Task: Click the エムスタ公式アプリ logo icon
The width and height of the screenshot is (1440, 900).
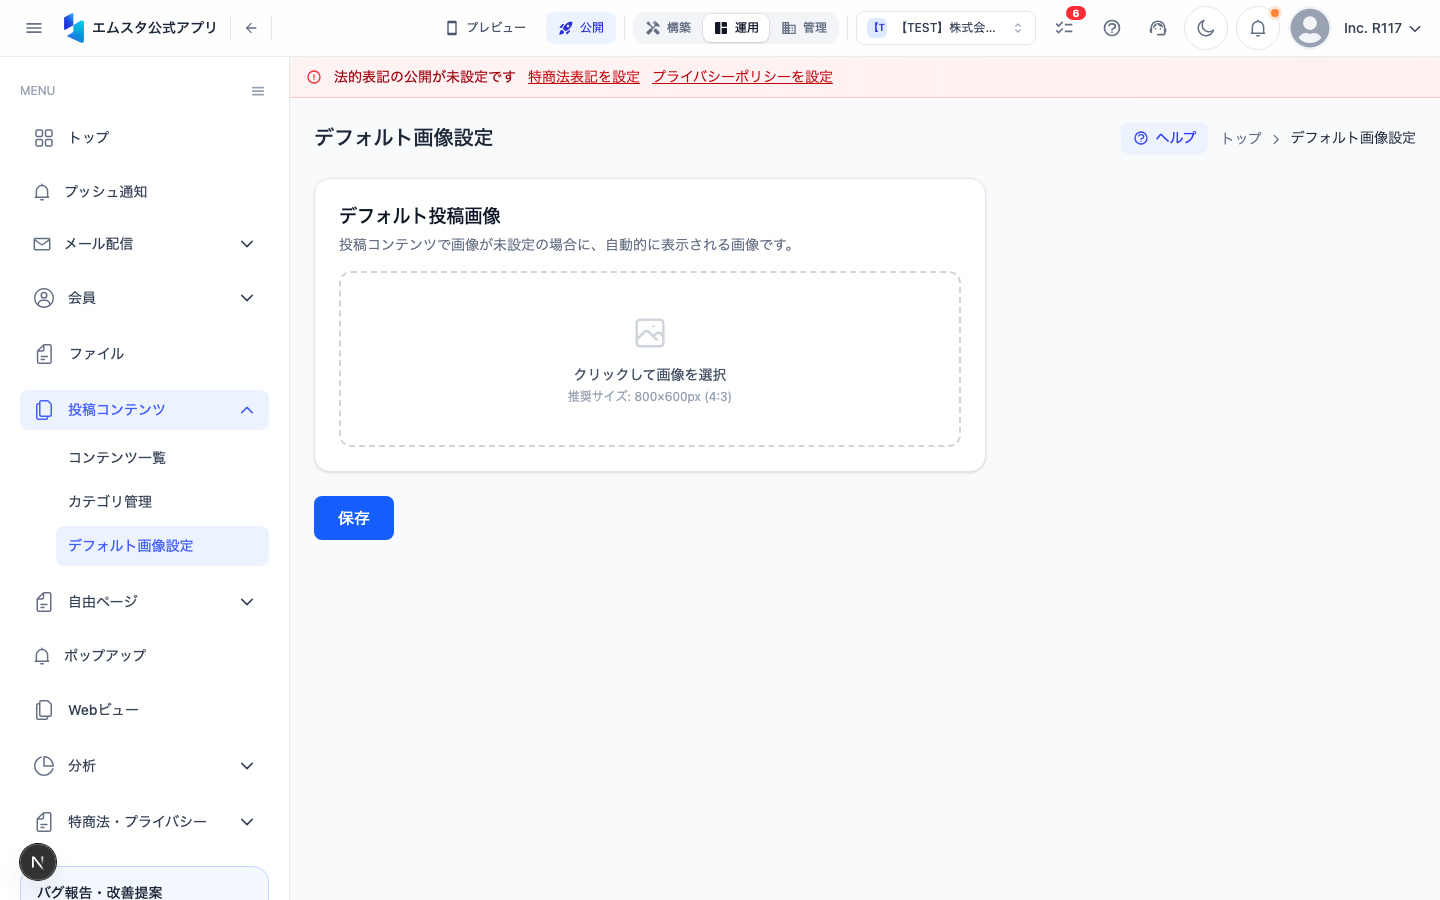Action: [74, 28]
